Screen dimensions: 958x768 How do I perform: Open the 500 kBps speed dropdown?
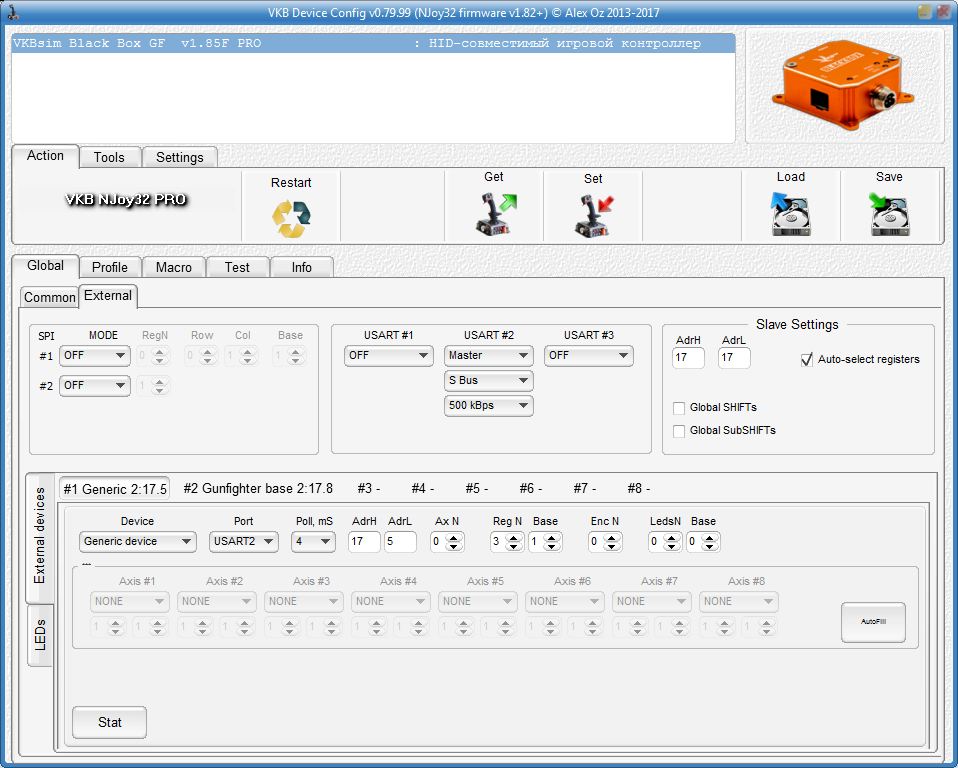pos(489,406)
